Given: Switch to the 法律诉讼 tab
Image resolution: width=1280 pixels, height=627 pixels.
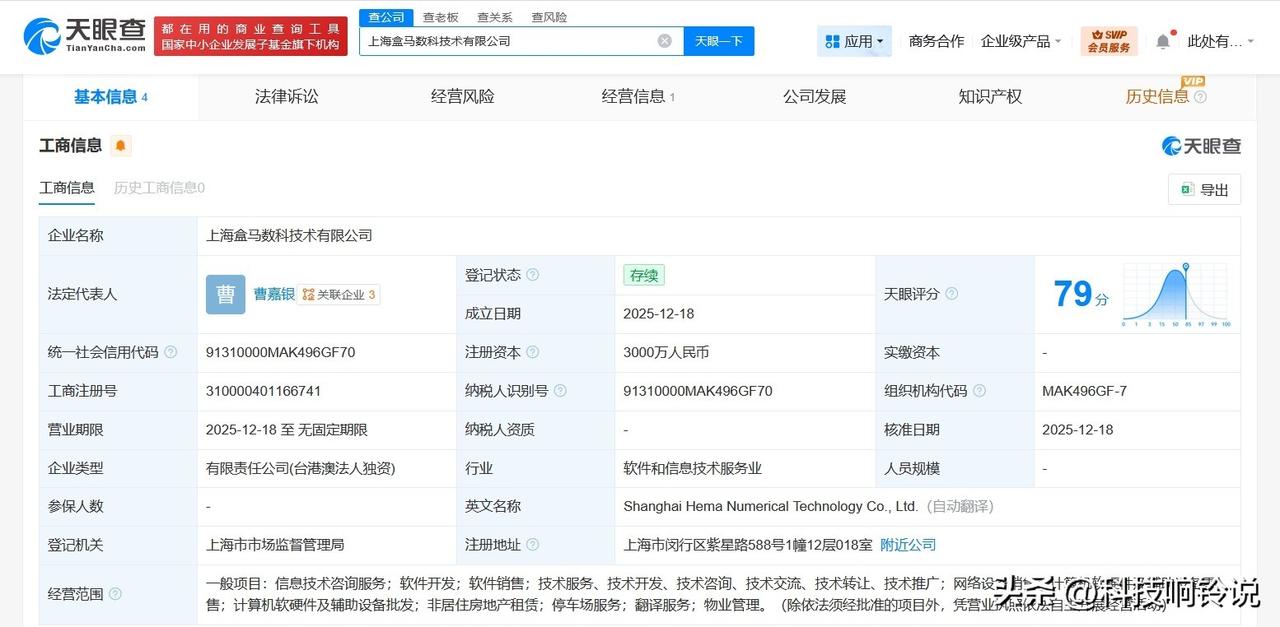Looking at the screenshot, I should pos(285,96).
